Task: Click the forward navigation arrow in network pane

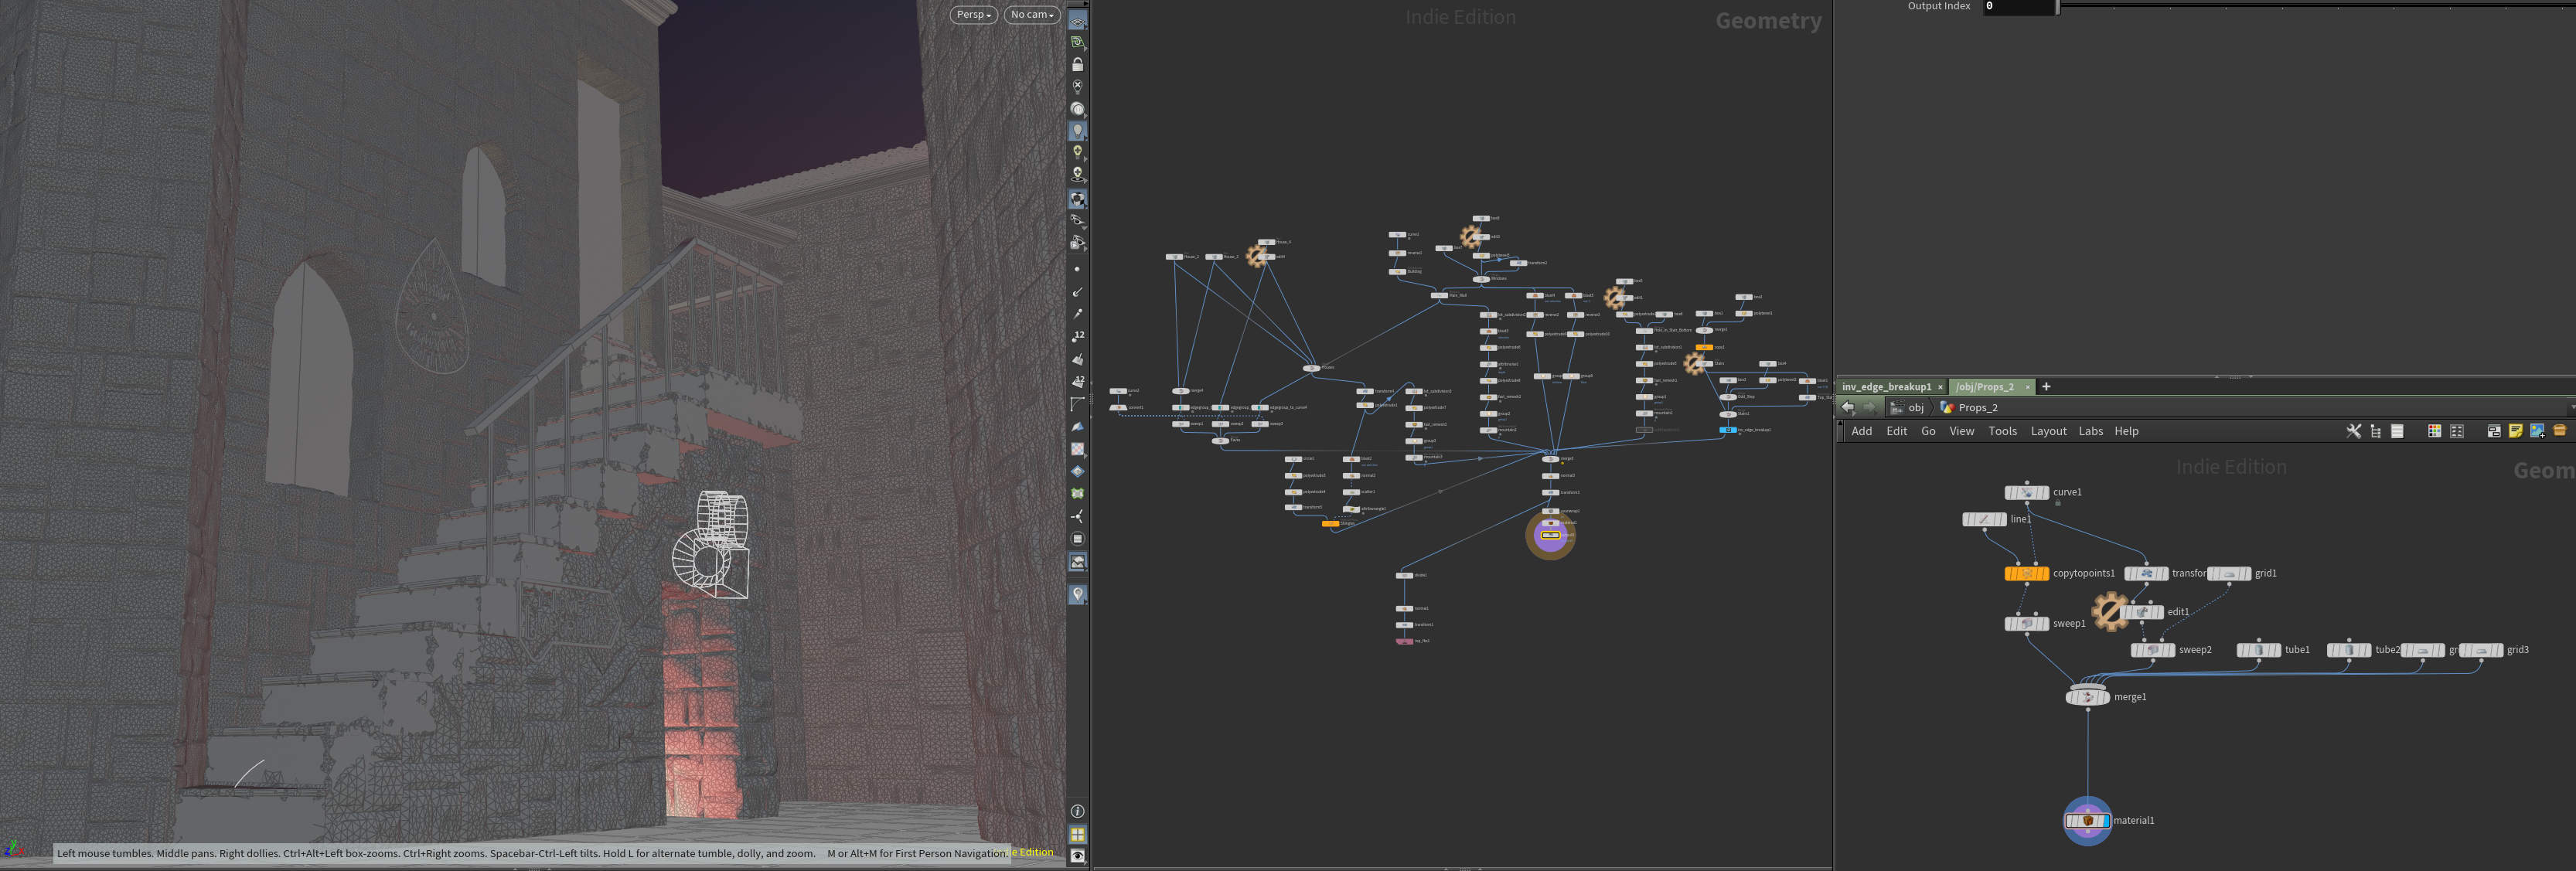Action: click(x=1869, y=407)
